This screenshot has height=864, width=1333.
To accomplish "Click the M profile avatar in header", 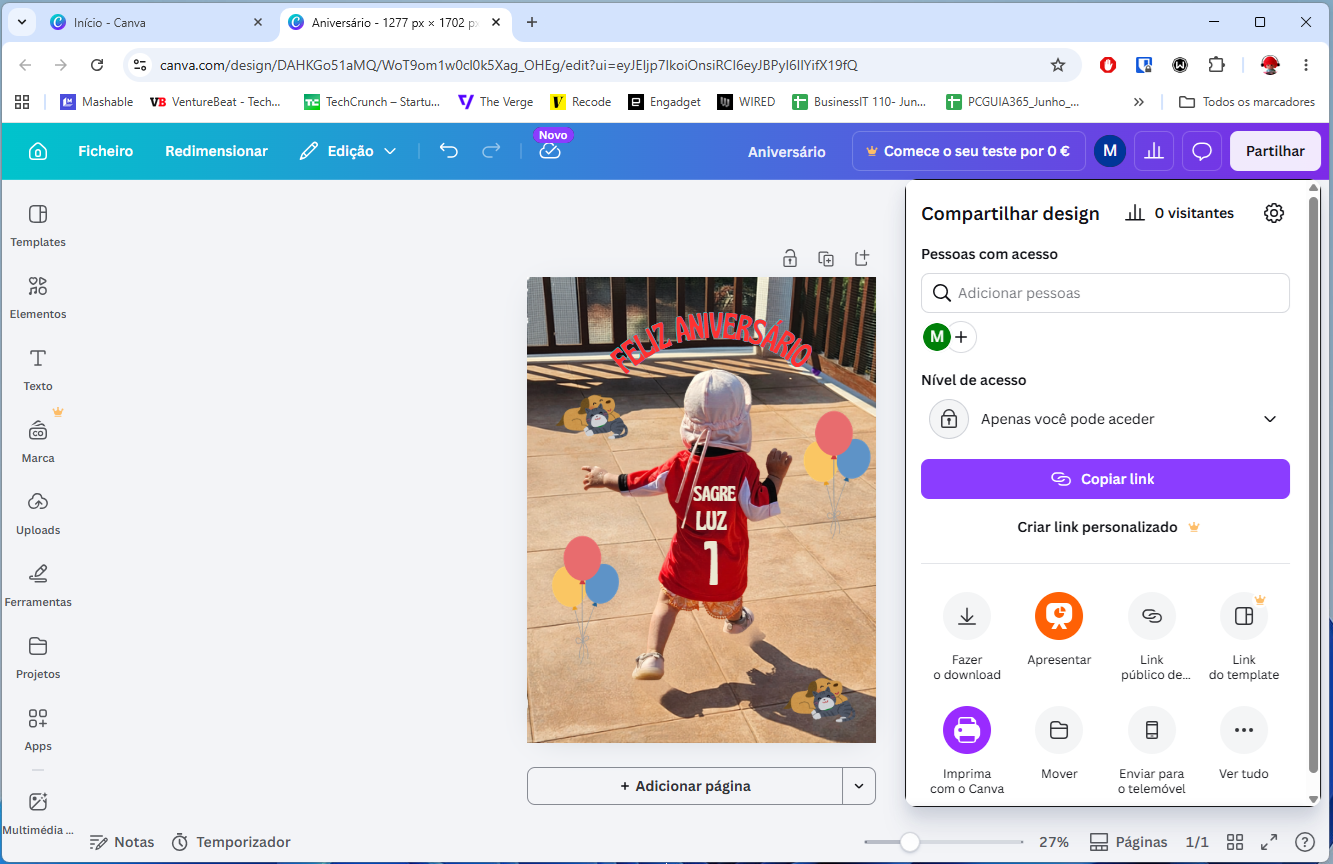I will (1110, 151).
